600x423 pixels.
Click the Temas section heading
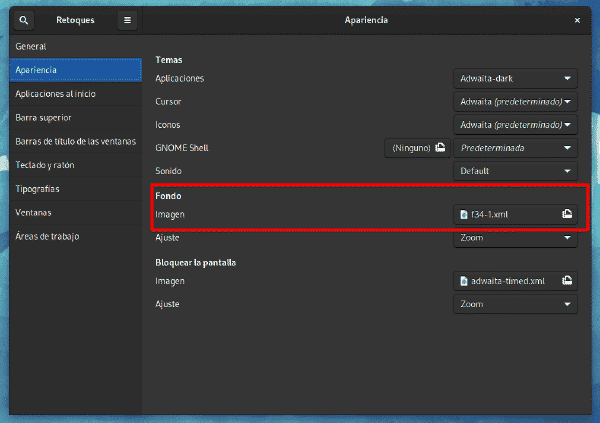click(169, 60)
